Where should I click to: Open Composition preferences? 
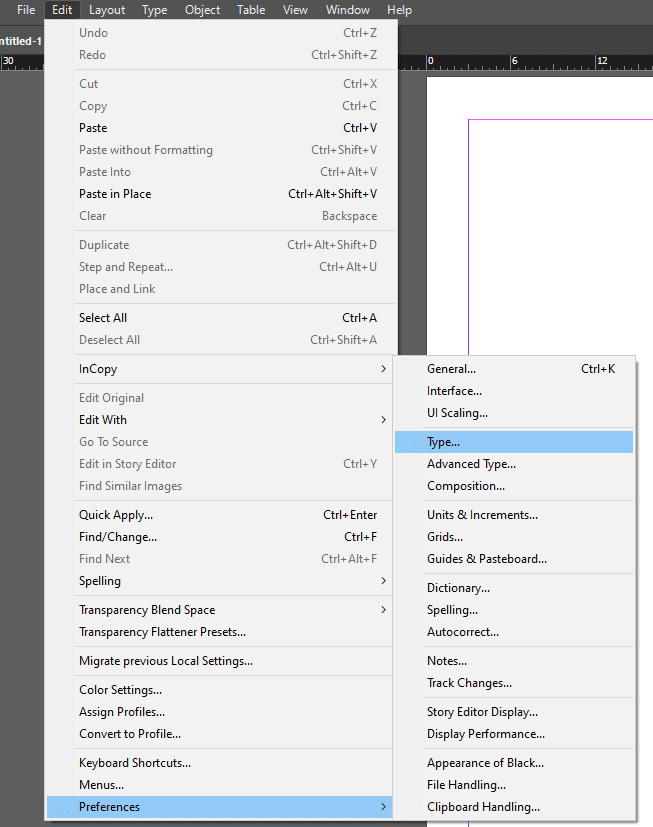coord(514,486)
